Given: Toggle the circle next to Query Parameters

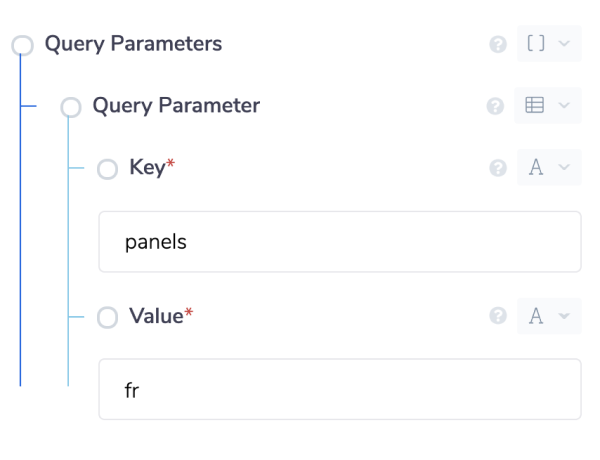Looking at the screenshot, I should 23,45.
